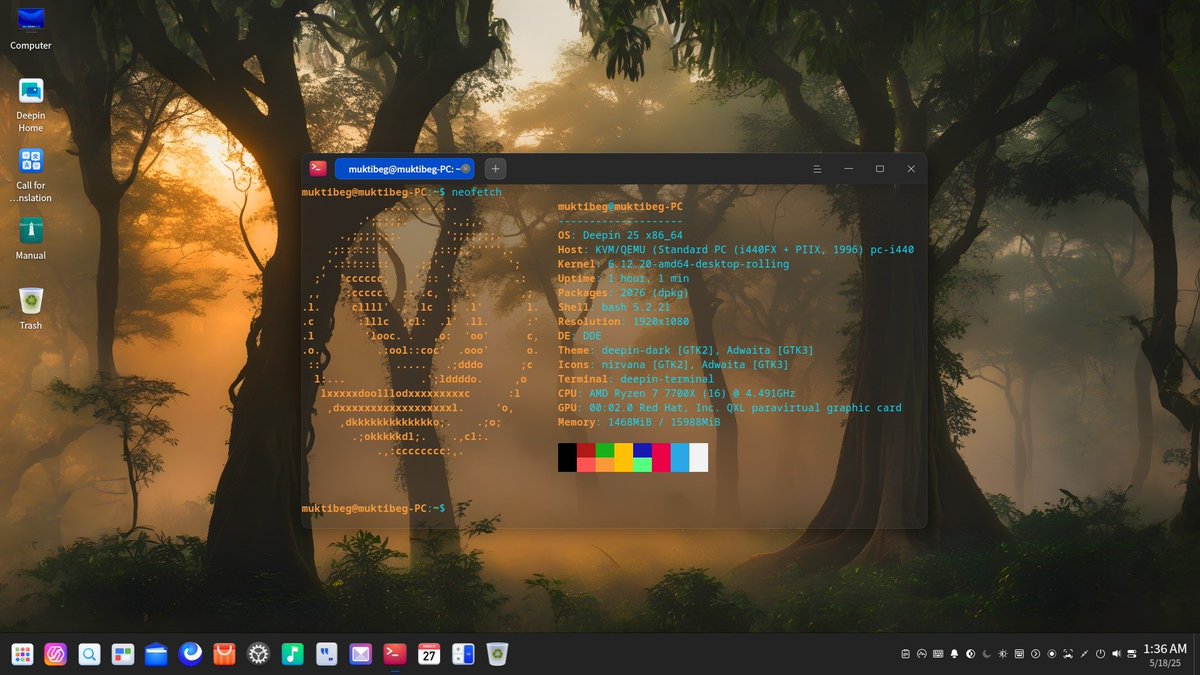Click the 'Packages: 2076 (dpkg)' line

tap(623, 293)
